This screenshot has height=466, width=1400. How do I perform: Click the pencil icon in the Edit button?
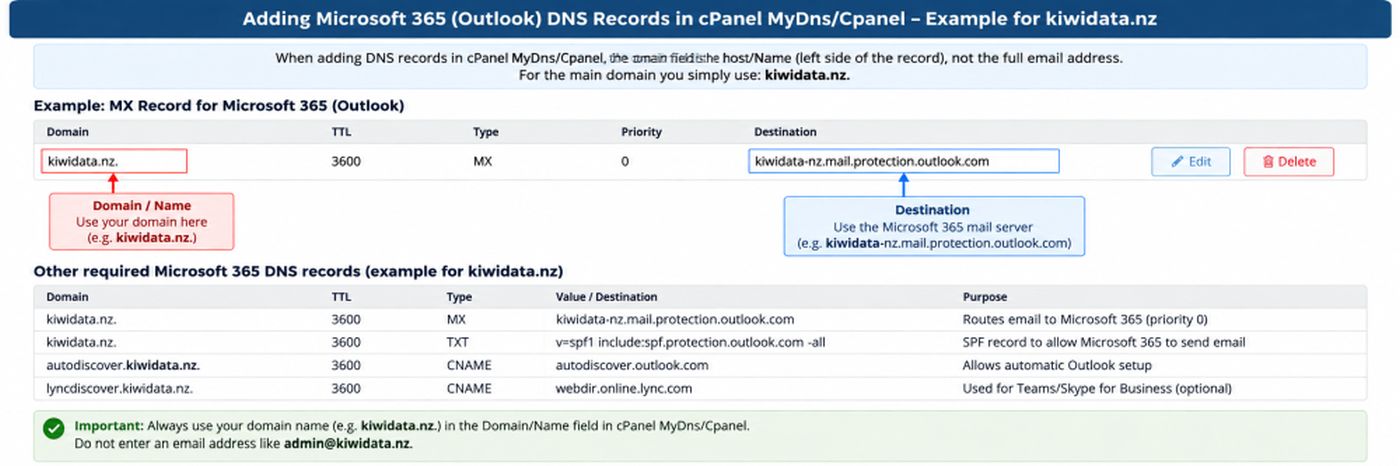1177,162
